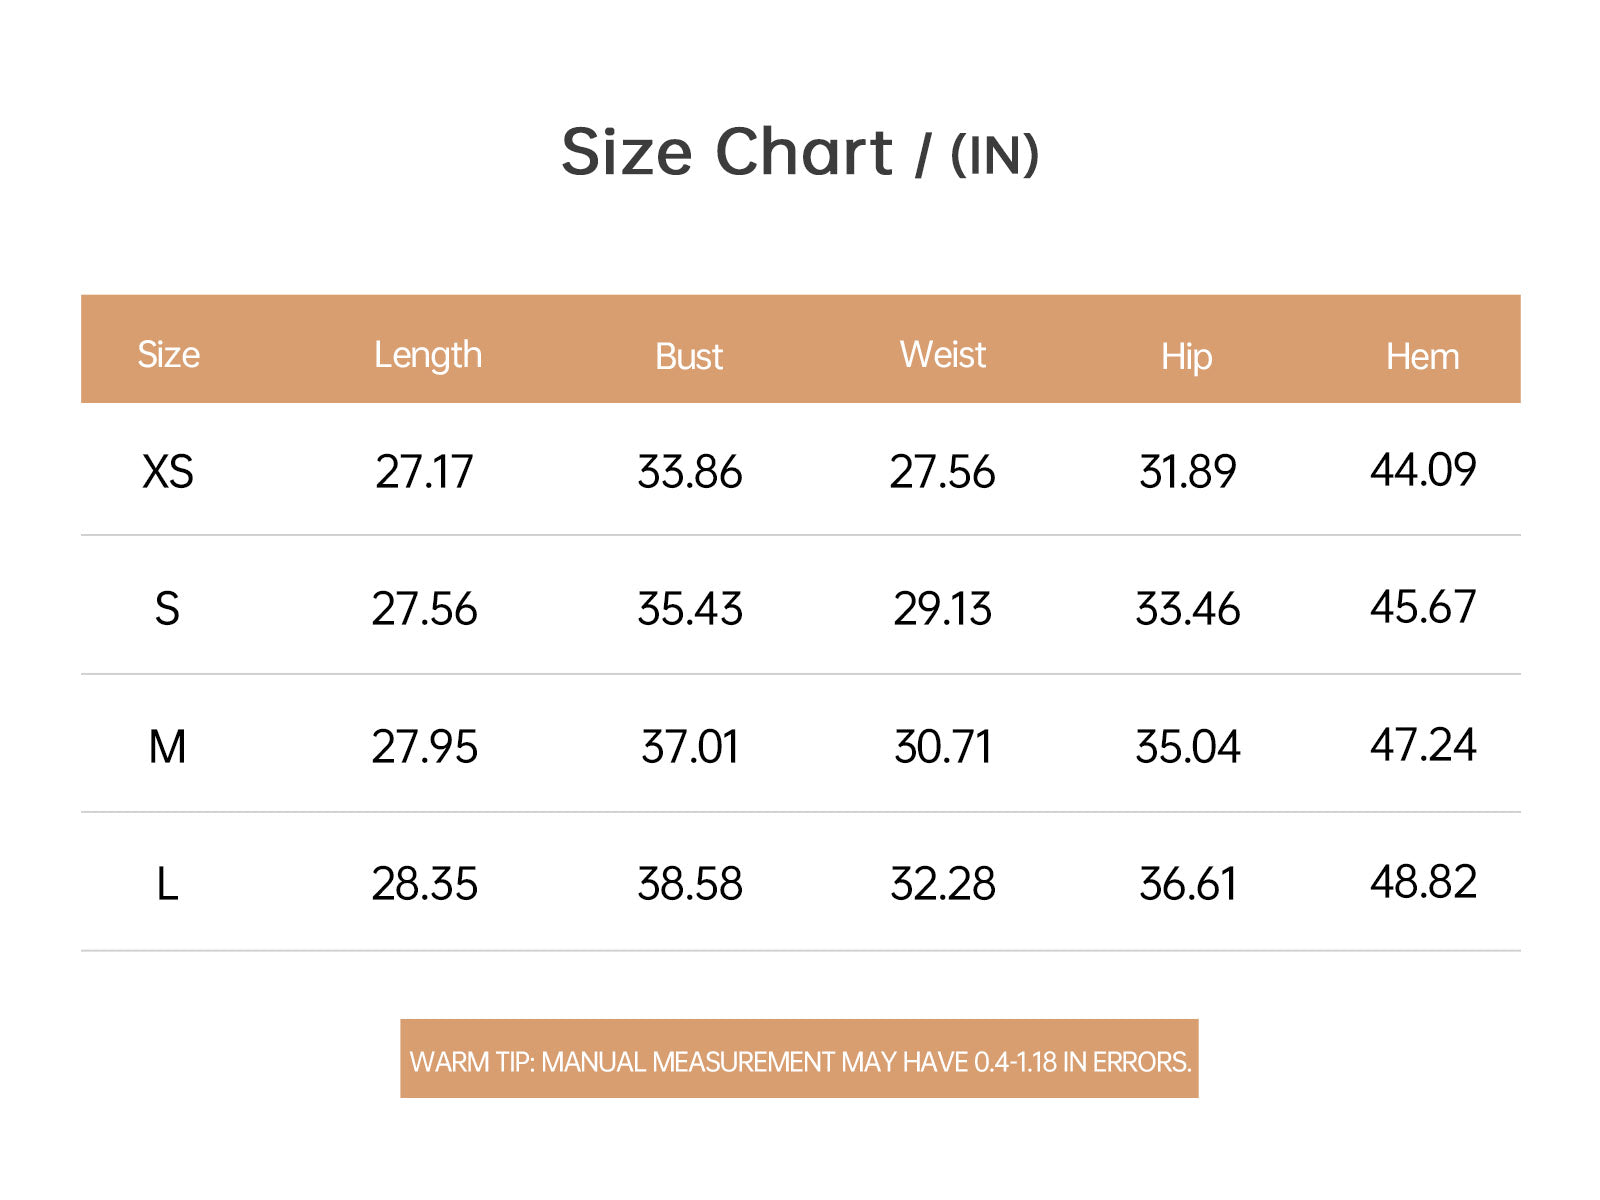Select the Weist column header
This screenshot has height=1200, width=1600.
(942, 355)
